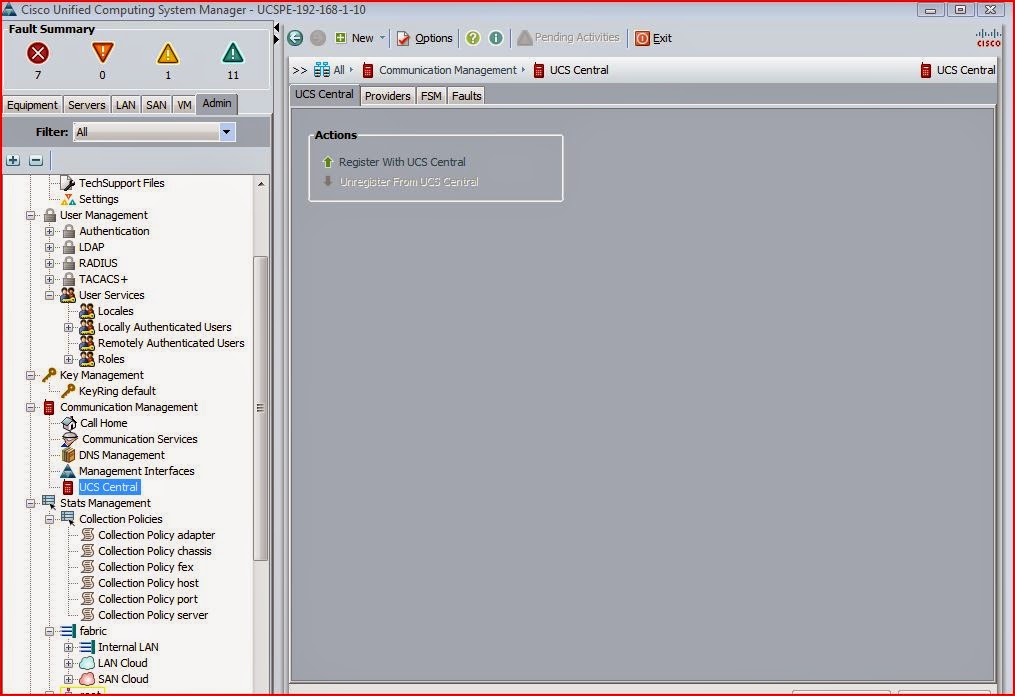Expand the Authentication node
The height and width of the screenshot is (696, 1015).
click(x=49, y=231)
